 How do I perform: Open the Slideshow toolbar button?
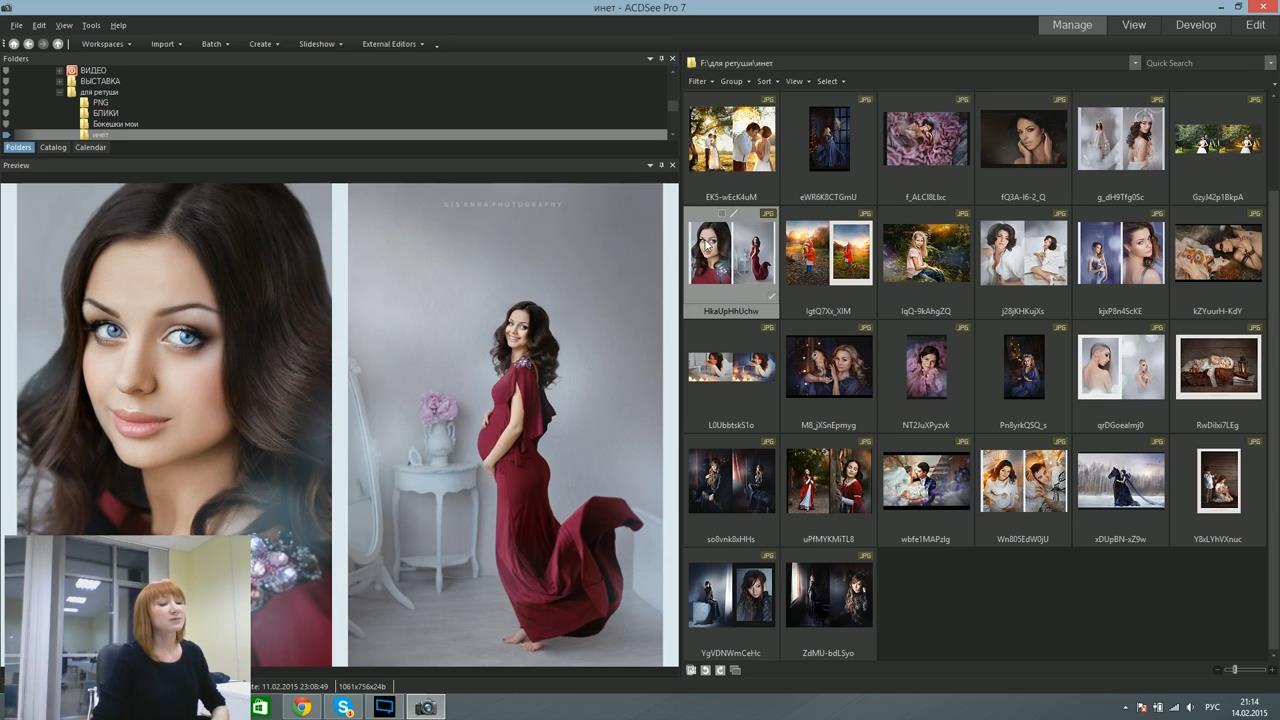tap(321, 44)
